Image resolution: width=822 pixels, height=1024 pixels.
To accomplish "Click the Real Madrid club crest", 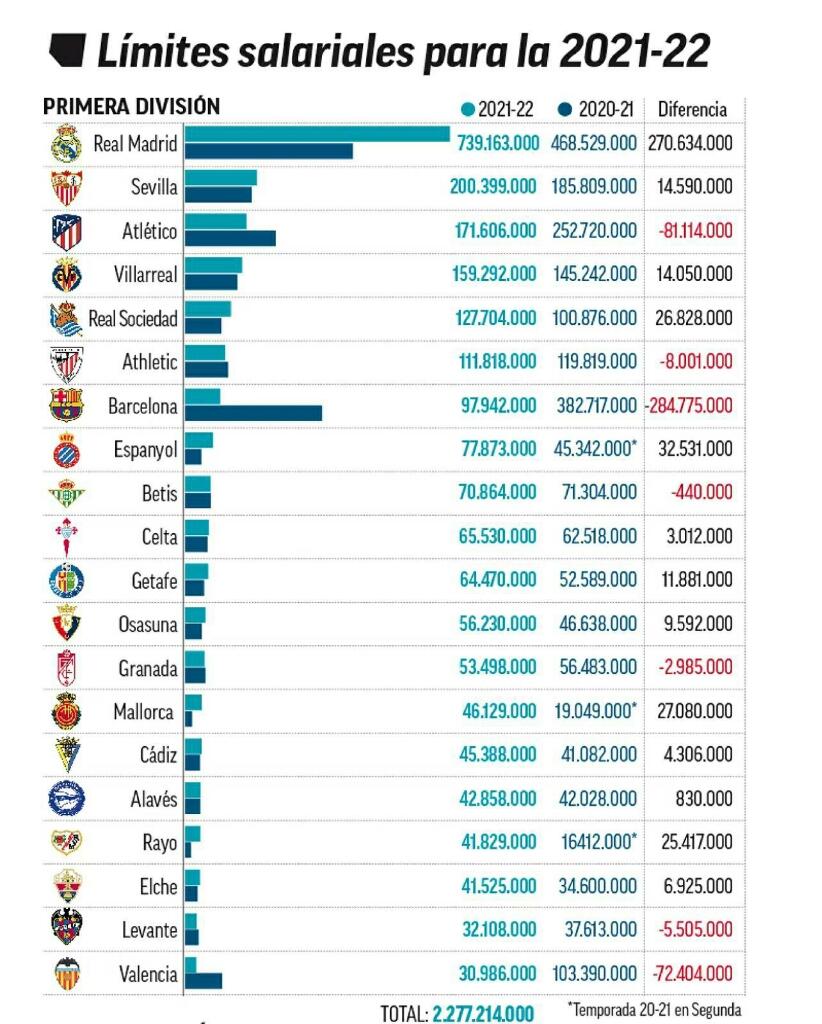I will point(66,143).
